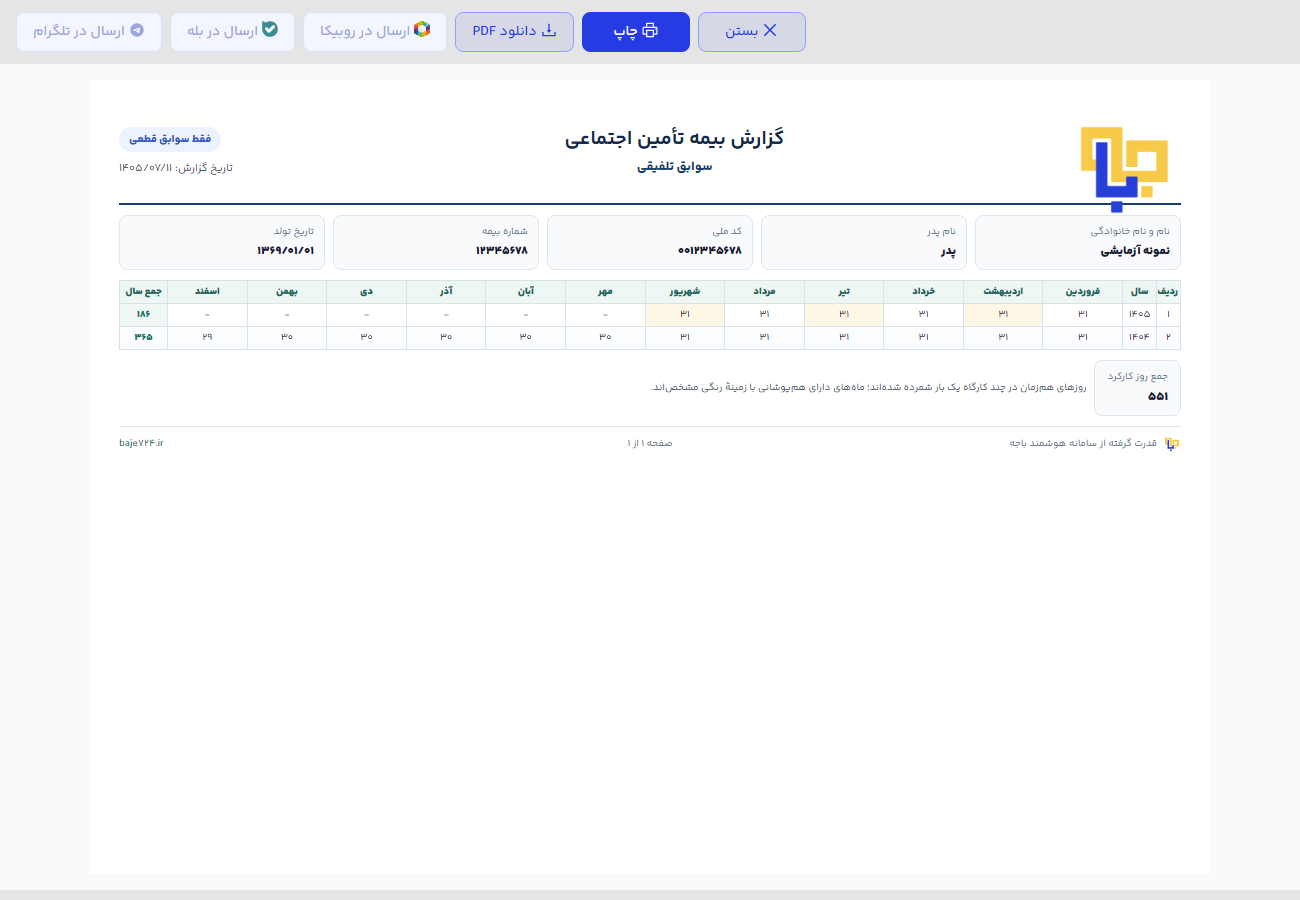This screenshot has height=900, width=1300.
Task: Click the صفحه ۱ از ۱ page indicator
Action: point(650,443)
